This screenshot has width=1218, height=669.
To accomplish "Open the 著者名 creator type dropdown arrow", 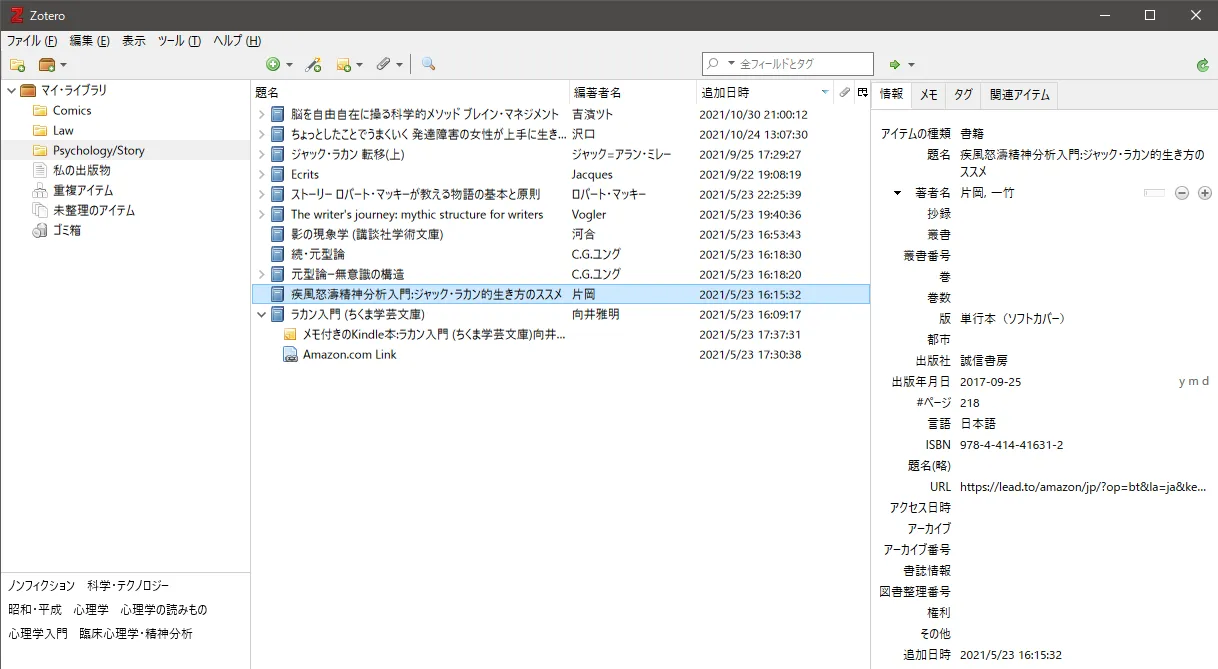I will click(x=897, y=193).
